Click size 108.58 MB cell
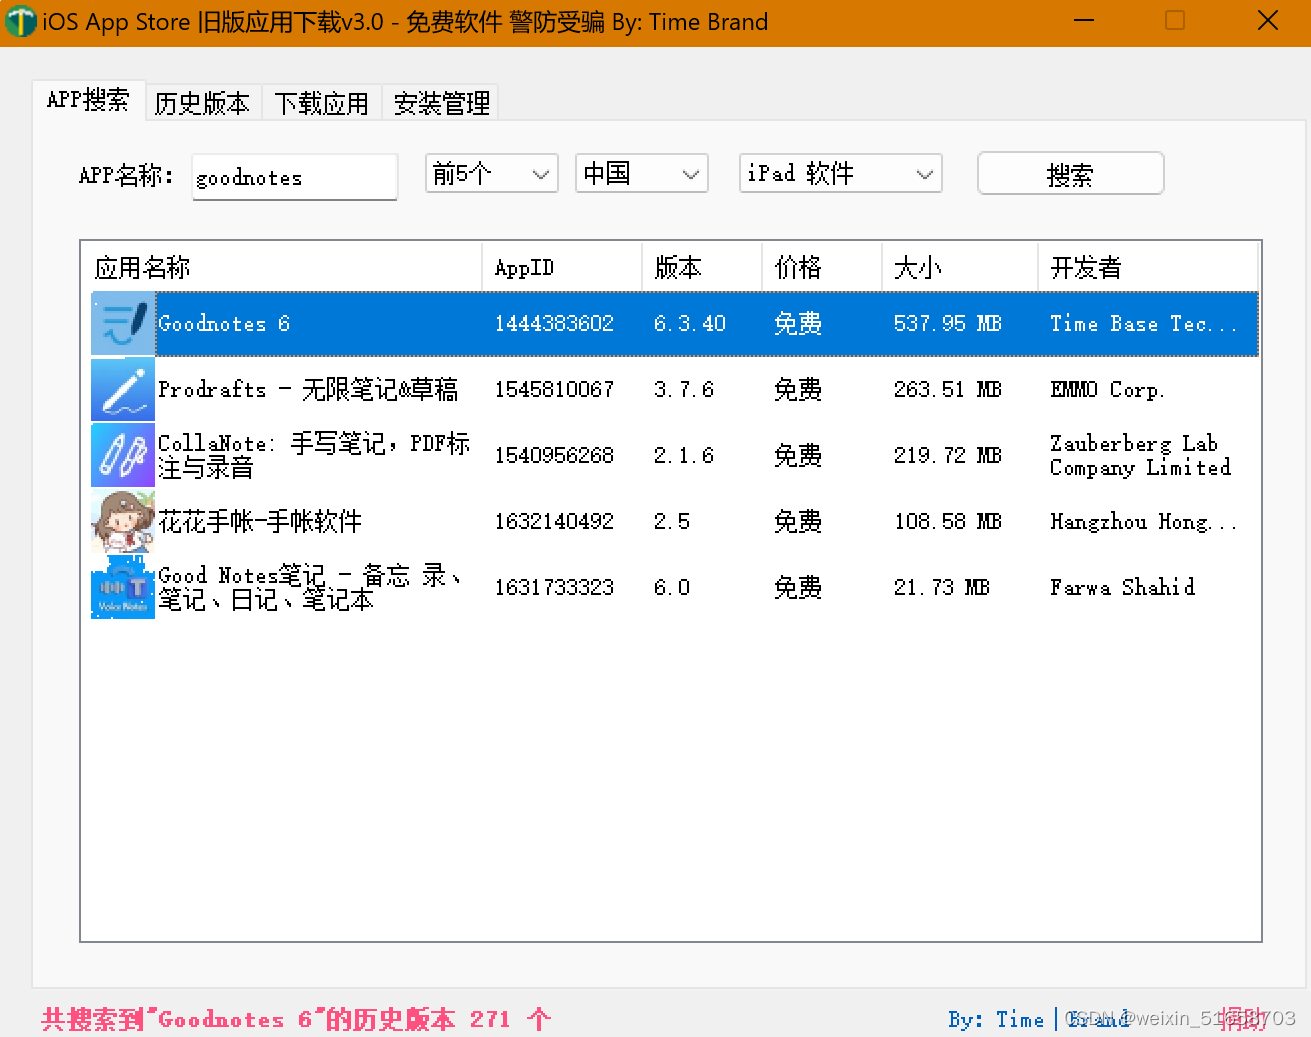1311x1037 pixels. point(948,521)
